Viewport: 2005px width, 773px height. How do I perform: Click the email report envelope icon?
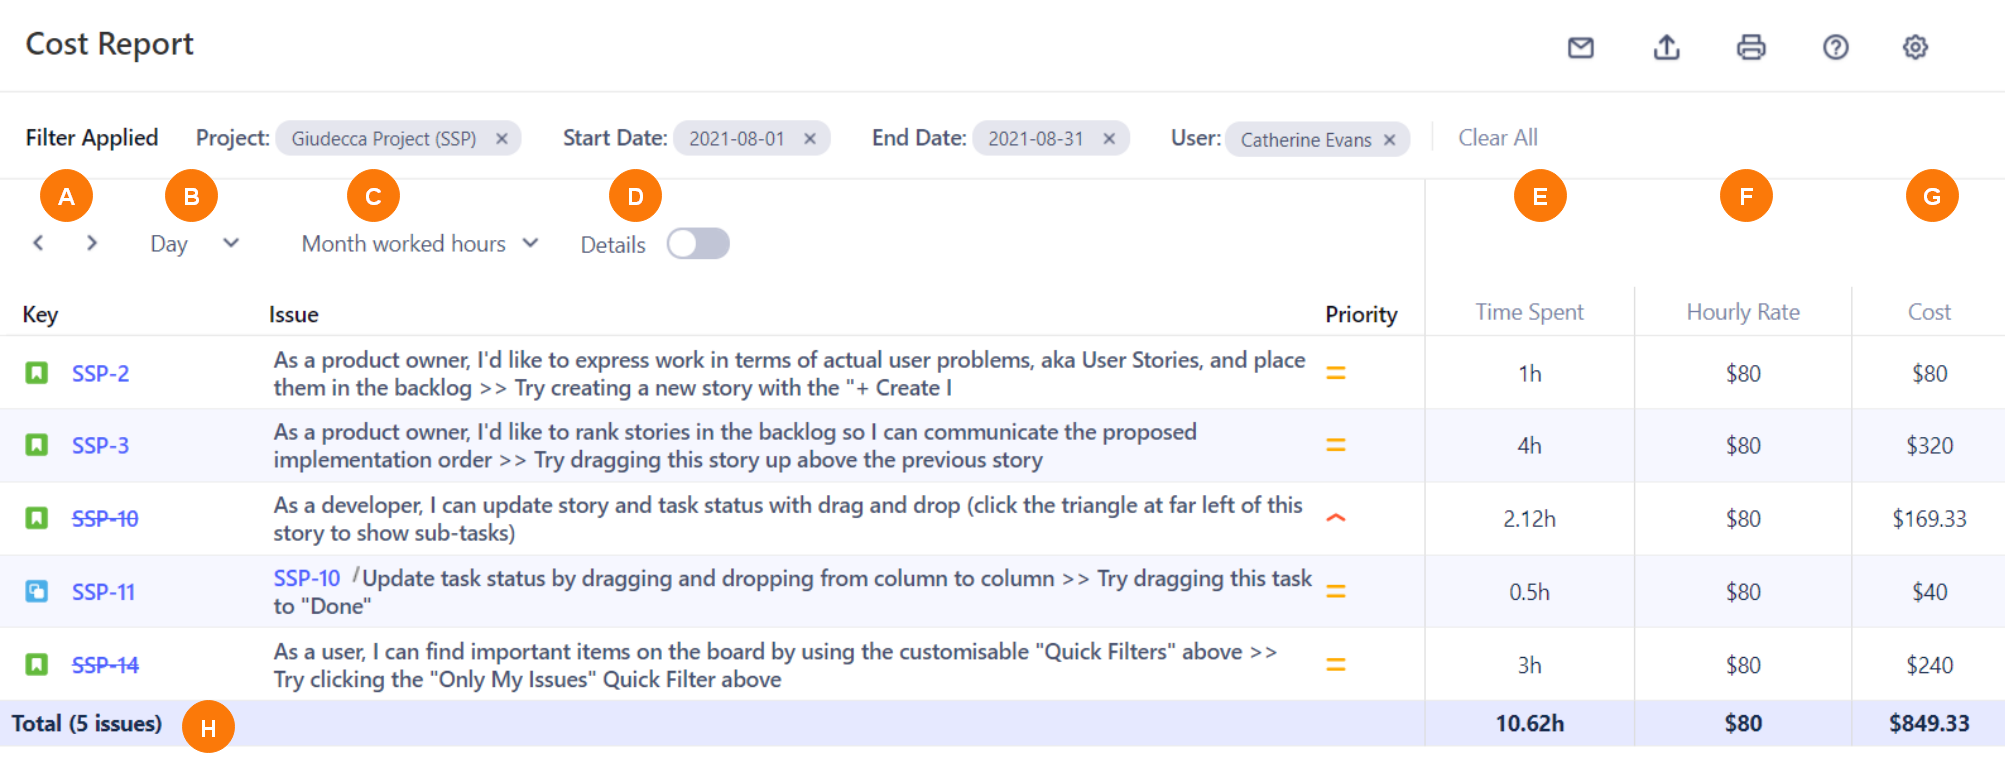coord(1580,47)
